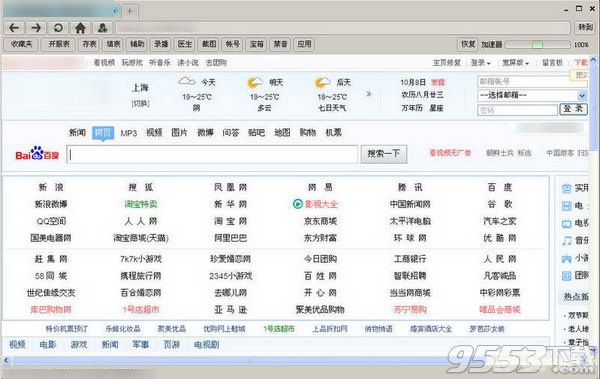Viewport: 600px width, 379px height.
Task: Click the 医生 toolbar button
Action: (185, 44)
